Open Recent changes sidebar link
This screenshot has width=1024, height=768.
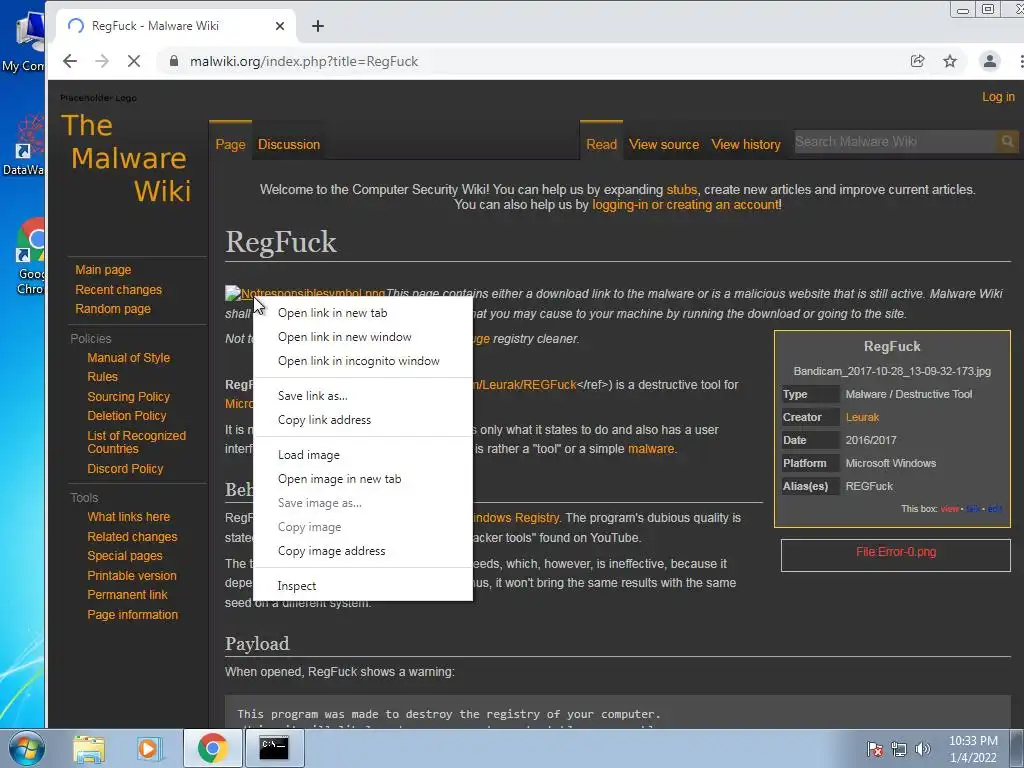[118, 289]
